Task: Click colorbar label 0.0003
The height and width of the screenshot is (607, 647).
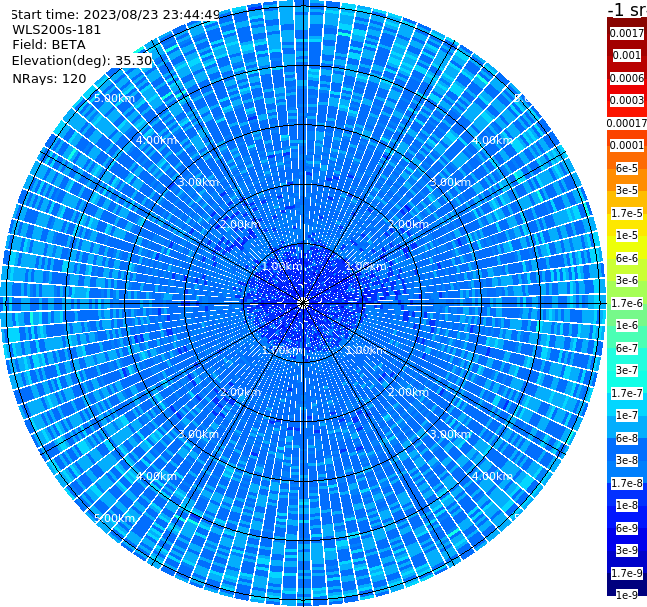Action: coord(627,100)
